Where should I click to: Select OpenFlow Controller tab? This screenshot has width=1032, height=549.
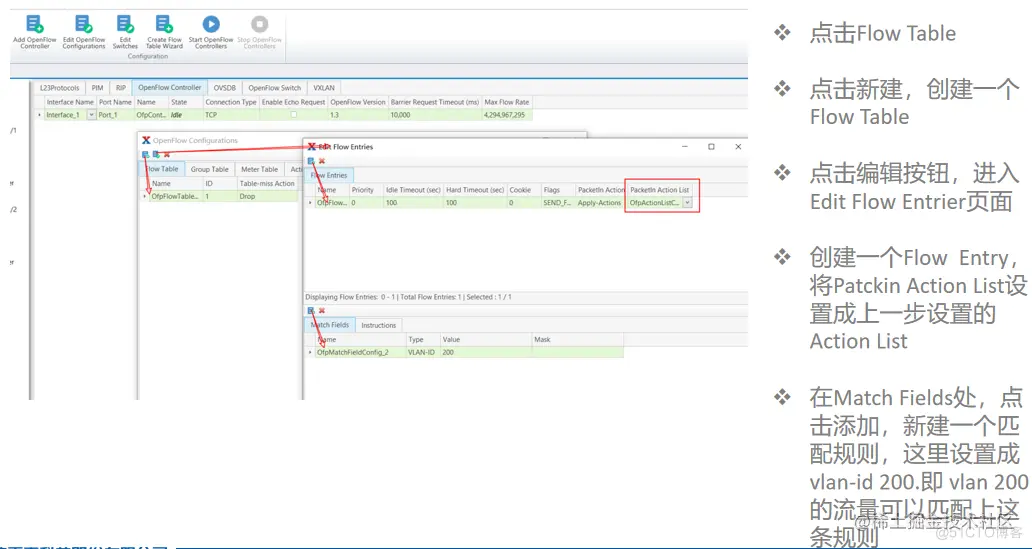point(170,88)
